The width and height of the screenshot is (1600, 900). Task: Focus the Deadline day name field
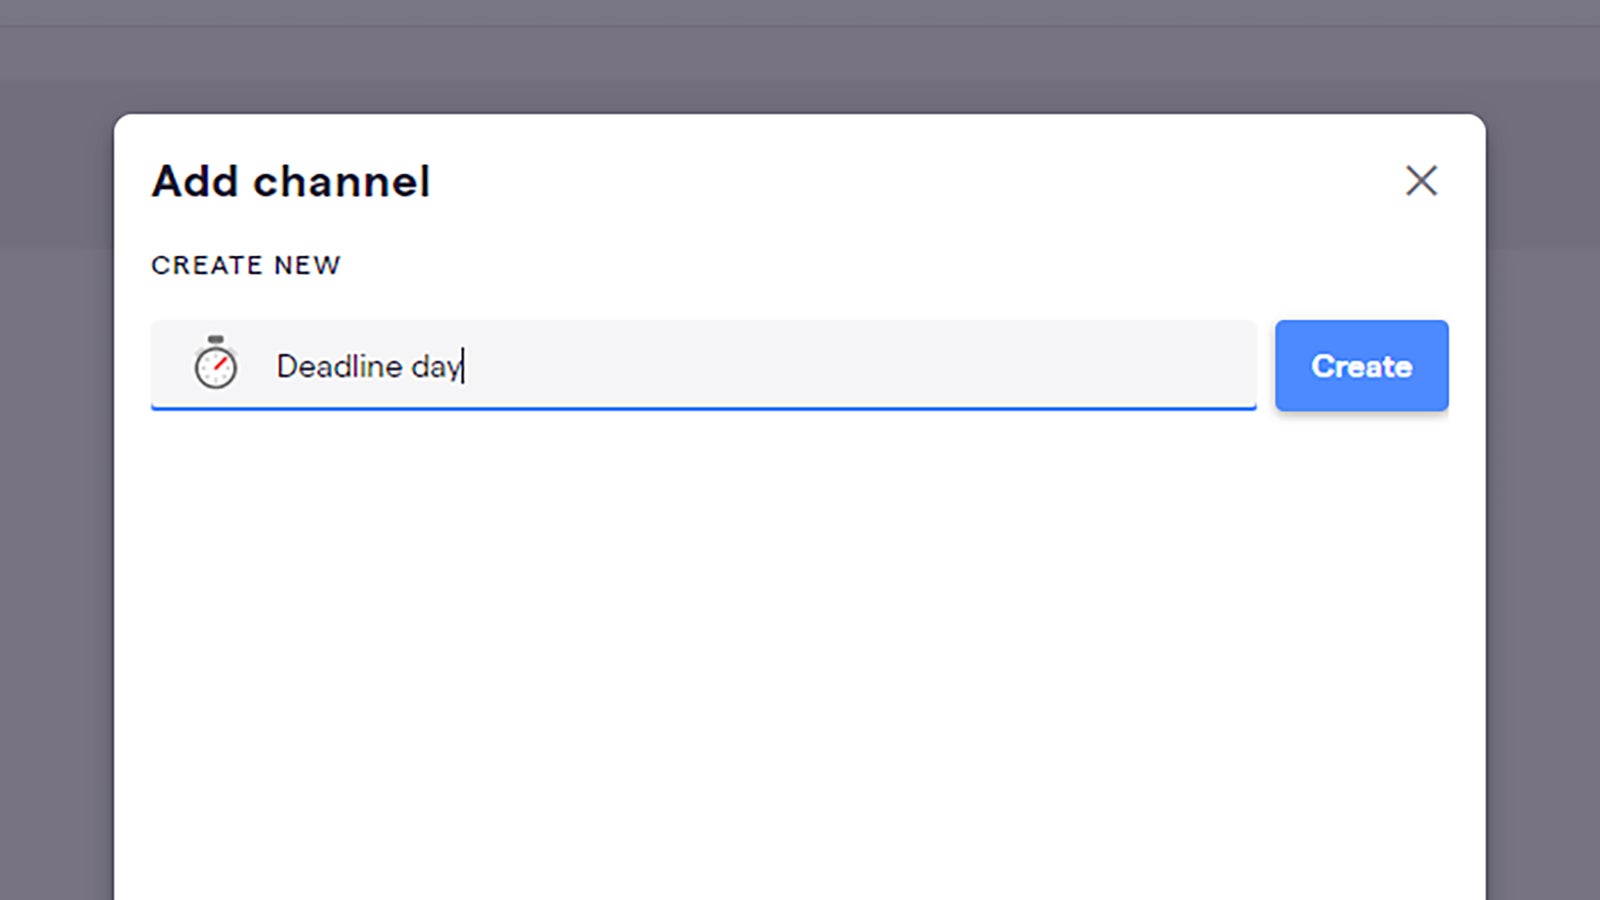pyautogui.click(x=703, y=365)
